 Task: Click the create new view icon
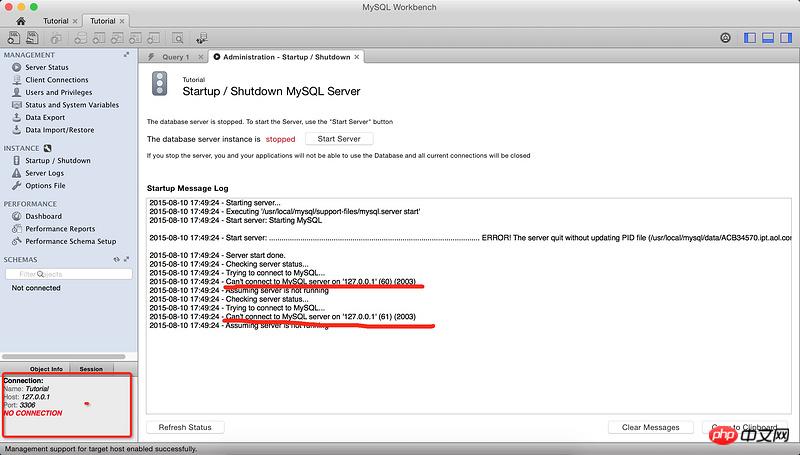click(x=117, y=38)
